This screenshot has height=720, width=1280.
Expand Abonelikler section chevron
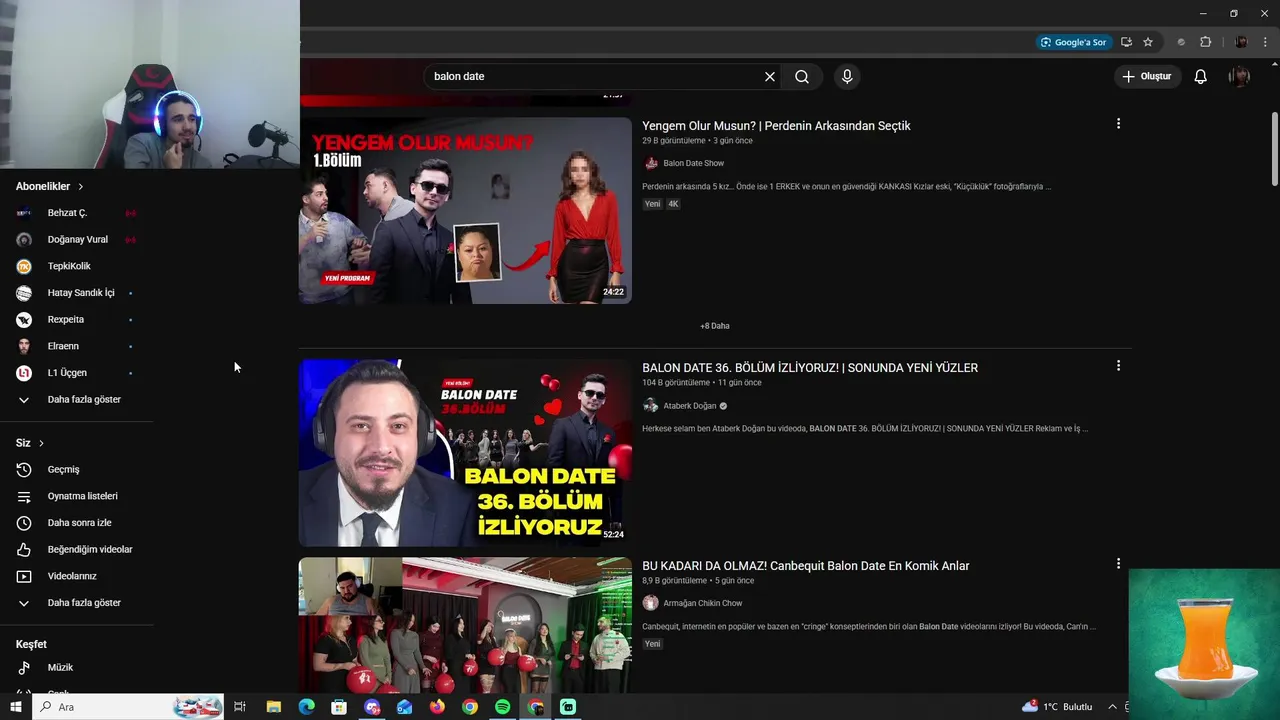point(81,187)
